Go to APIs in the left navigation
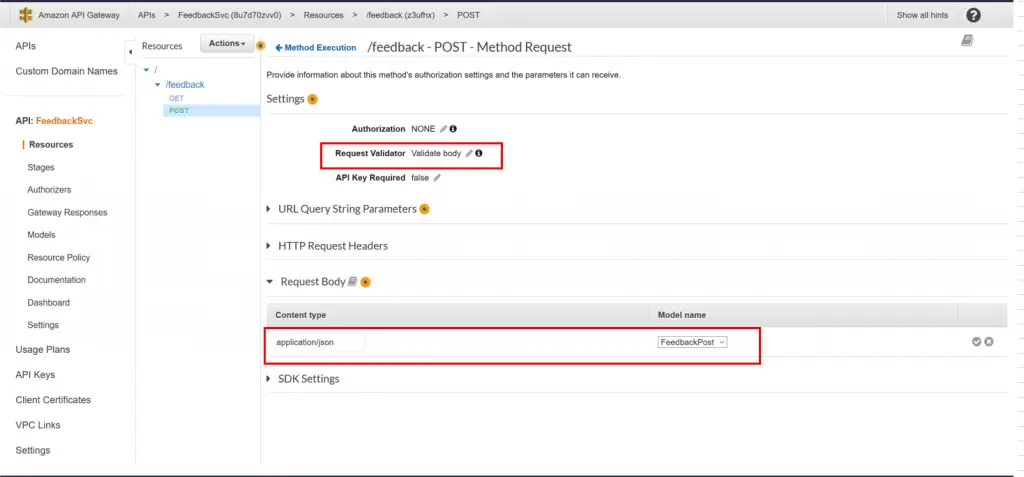Viewport: 1024px width, 477px height. tap(25, 46)
